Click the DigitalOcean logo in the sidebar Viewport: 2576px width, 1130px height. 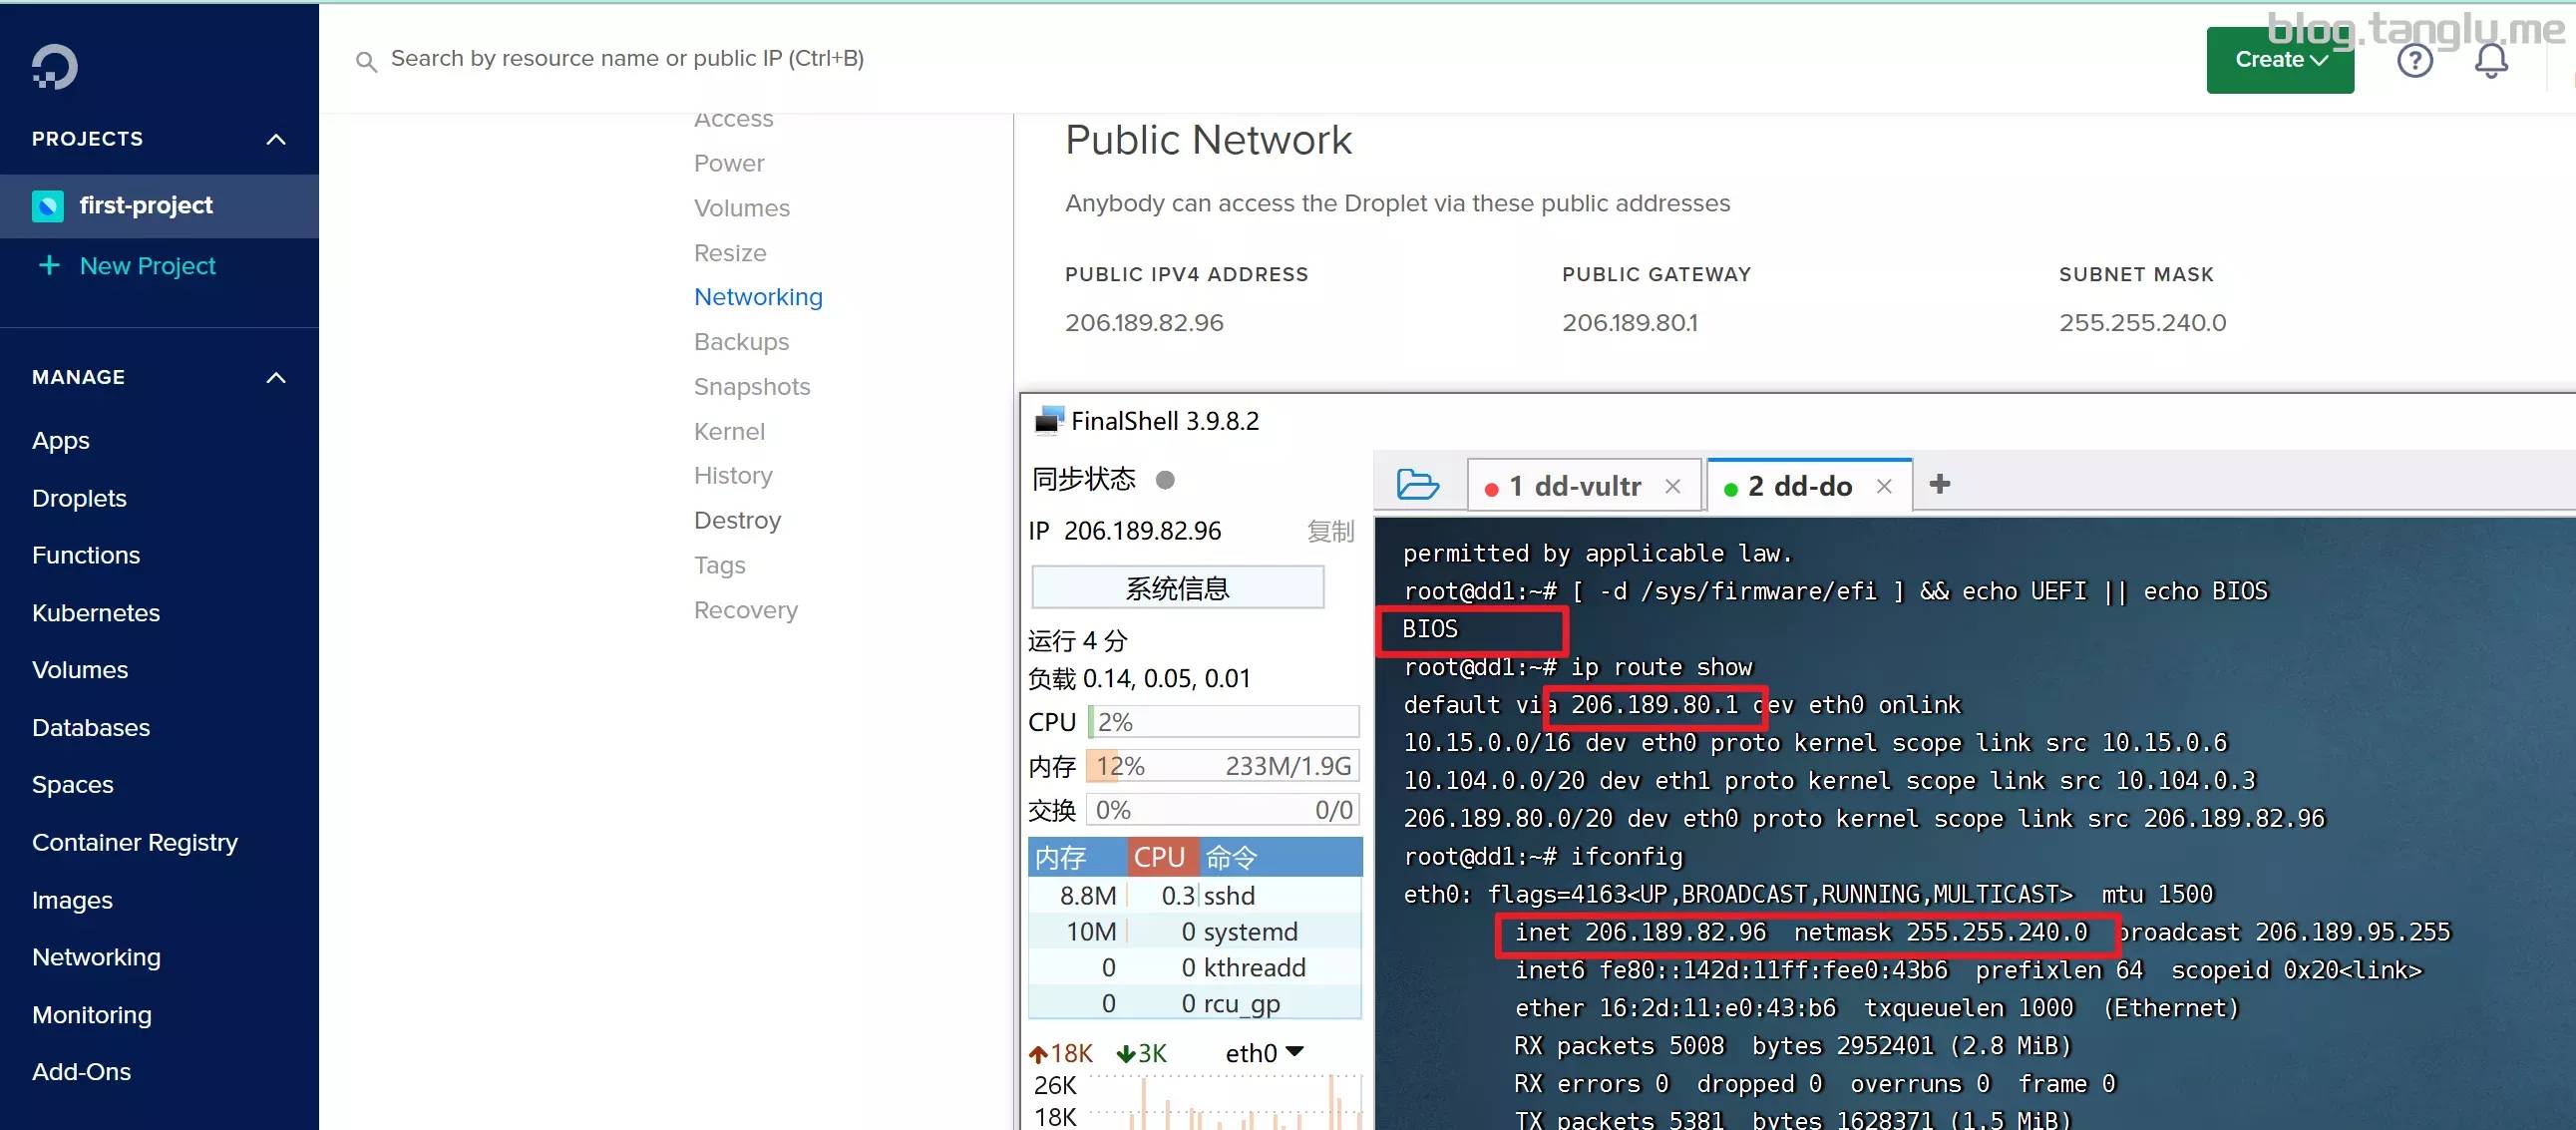[x=52, y=66]
